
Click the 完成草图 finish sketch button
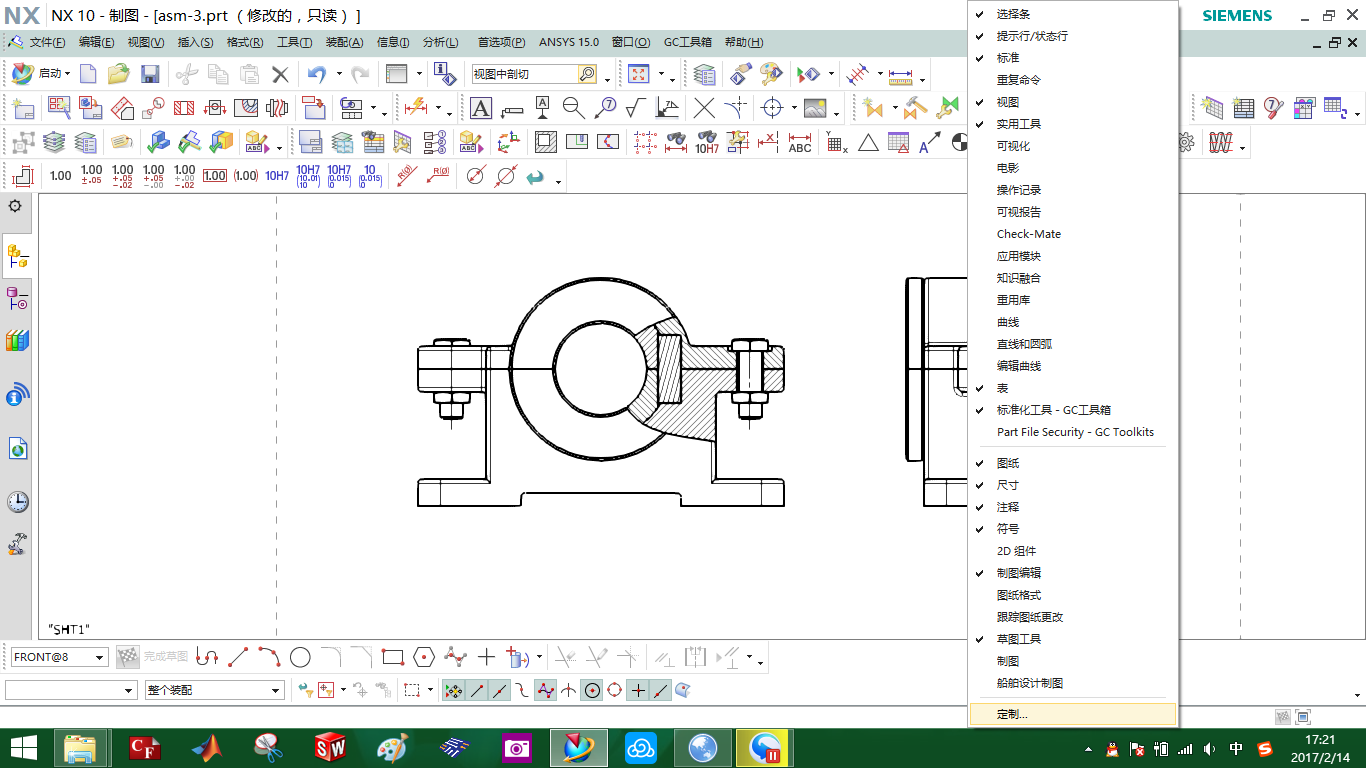153,657
